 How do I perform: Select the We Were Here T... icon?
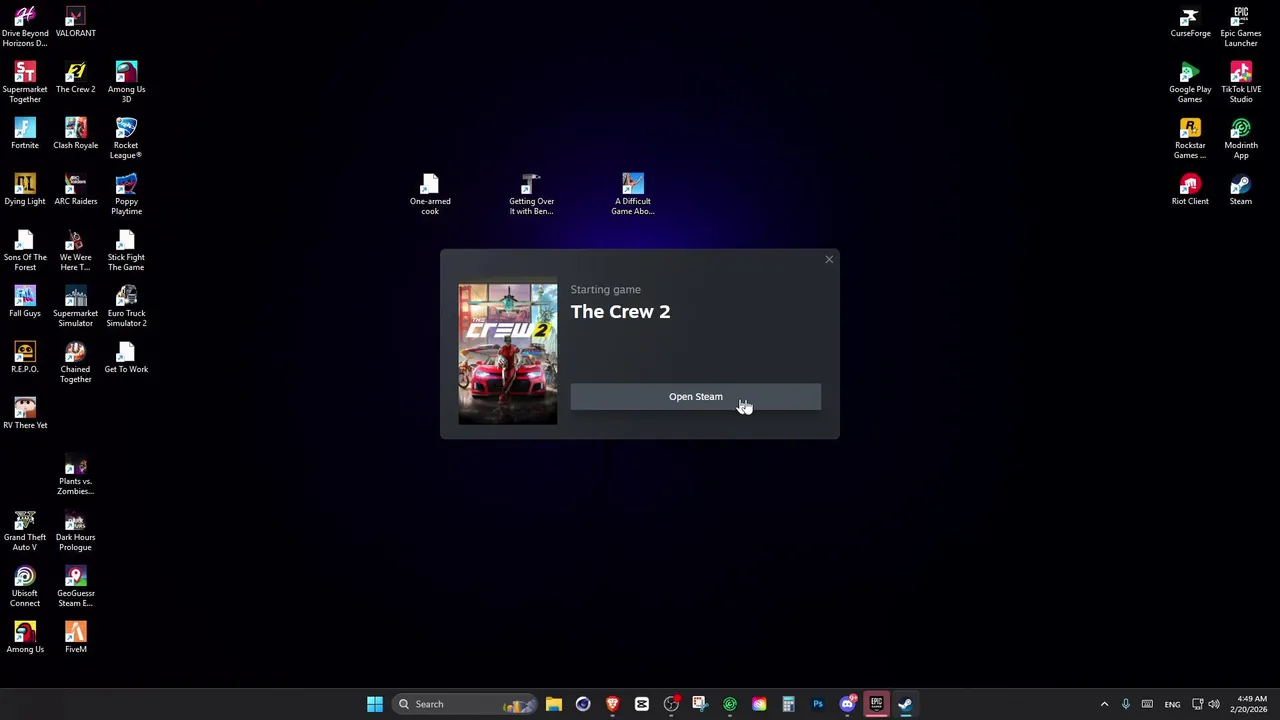tap(75, 250)
